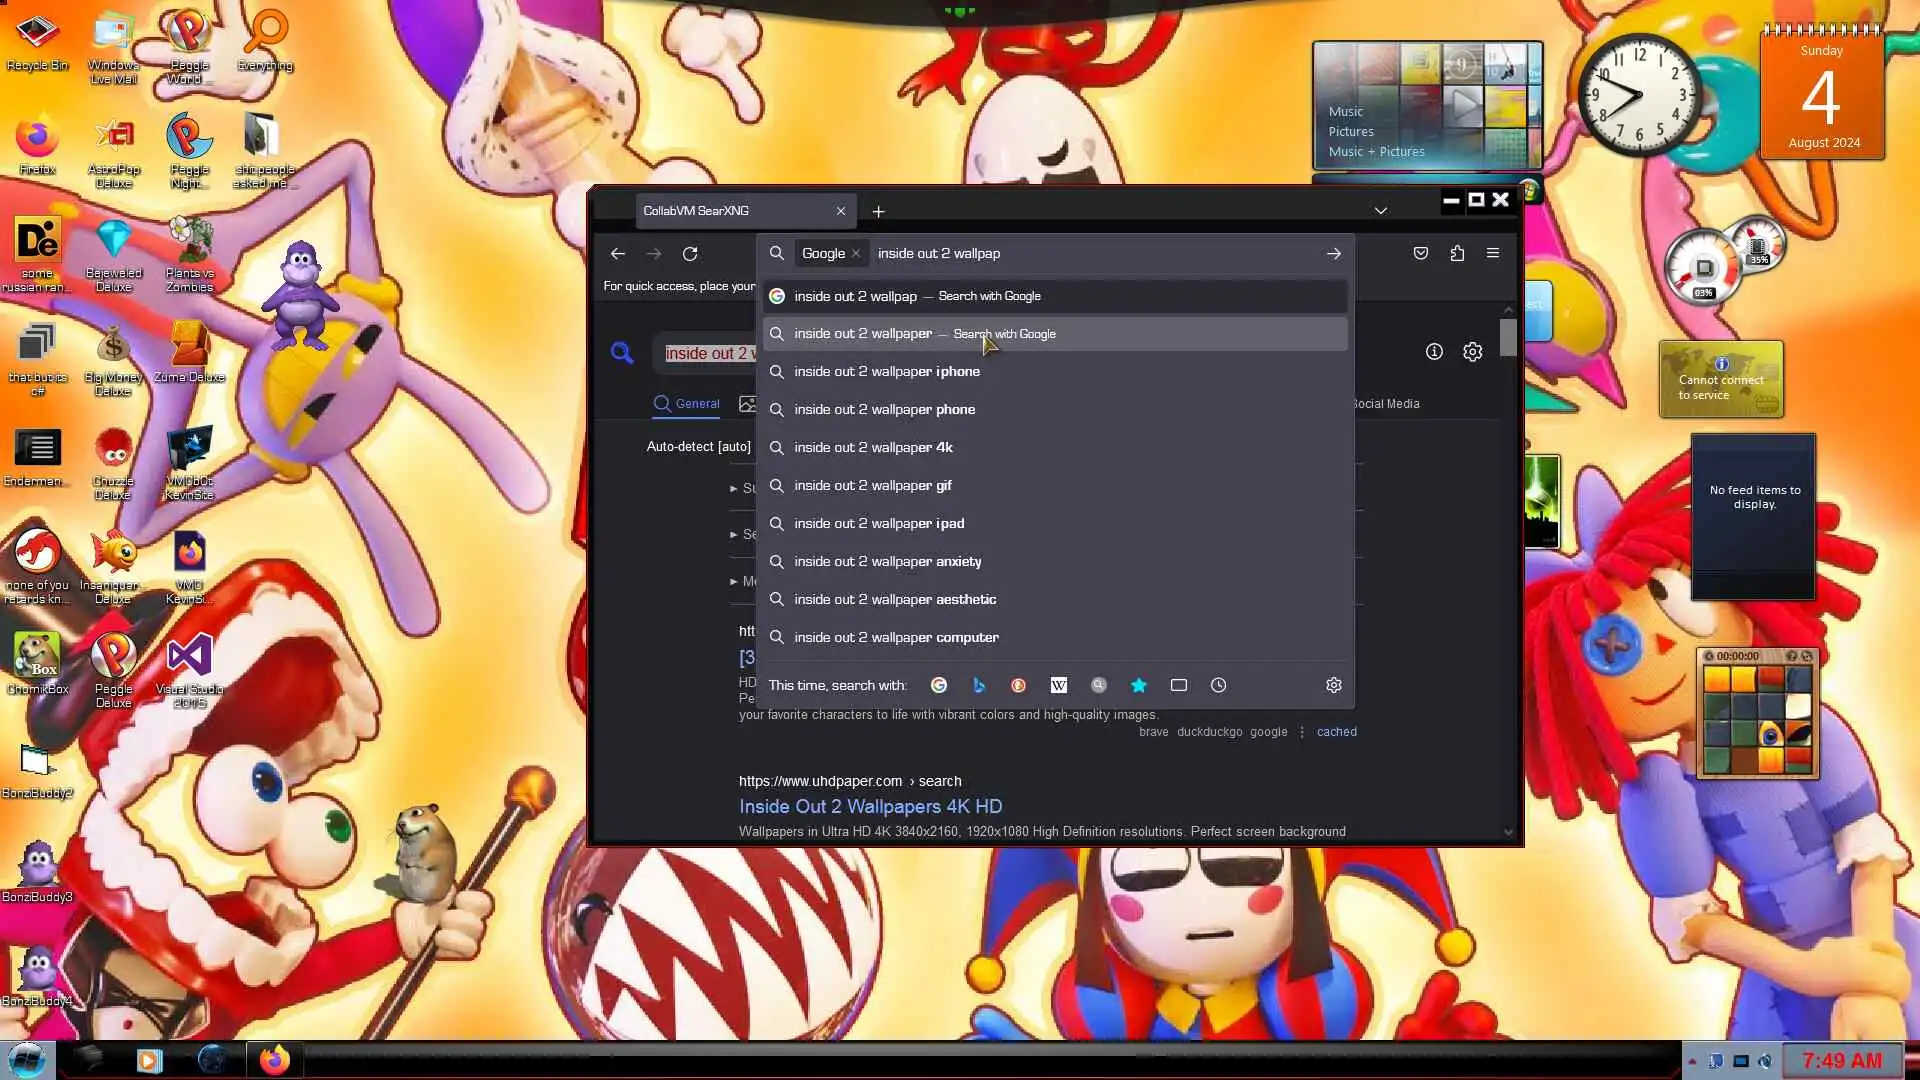Switch to the General search tab
Image resolution: width=1920 pixels, height=1080 pixels.
click(687, 404)
